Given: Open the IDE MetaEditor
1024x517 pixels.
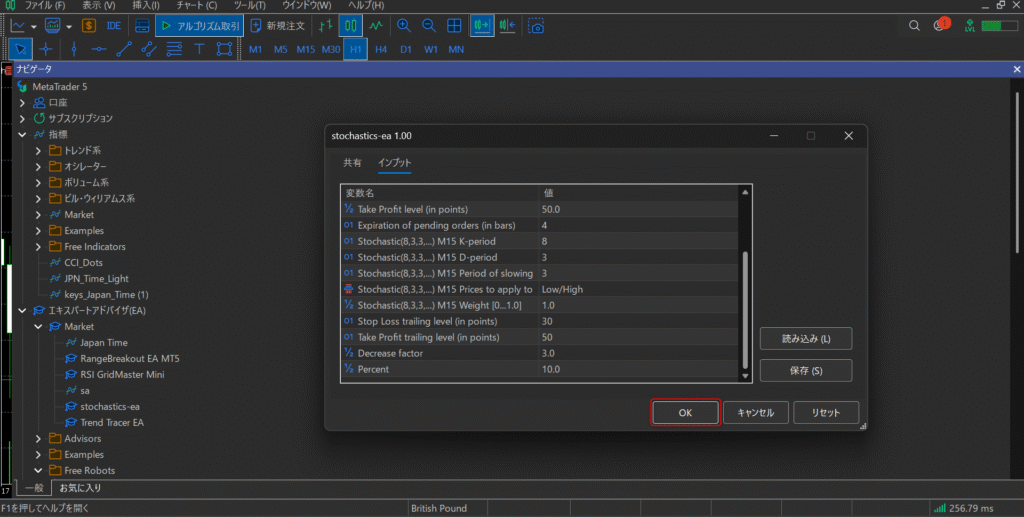Looking at the screenshot, I should (114, 26).
